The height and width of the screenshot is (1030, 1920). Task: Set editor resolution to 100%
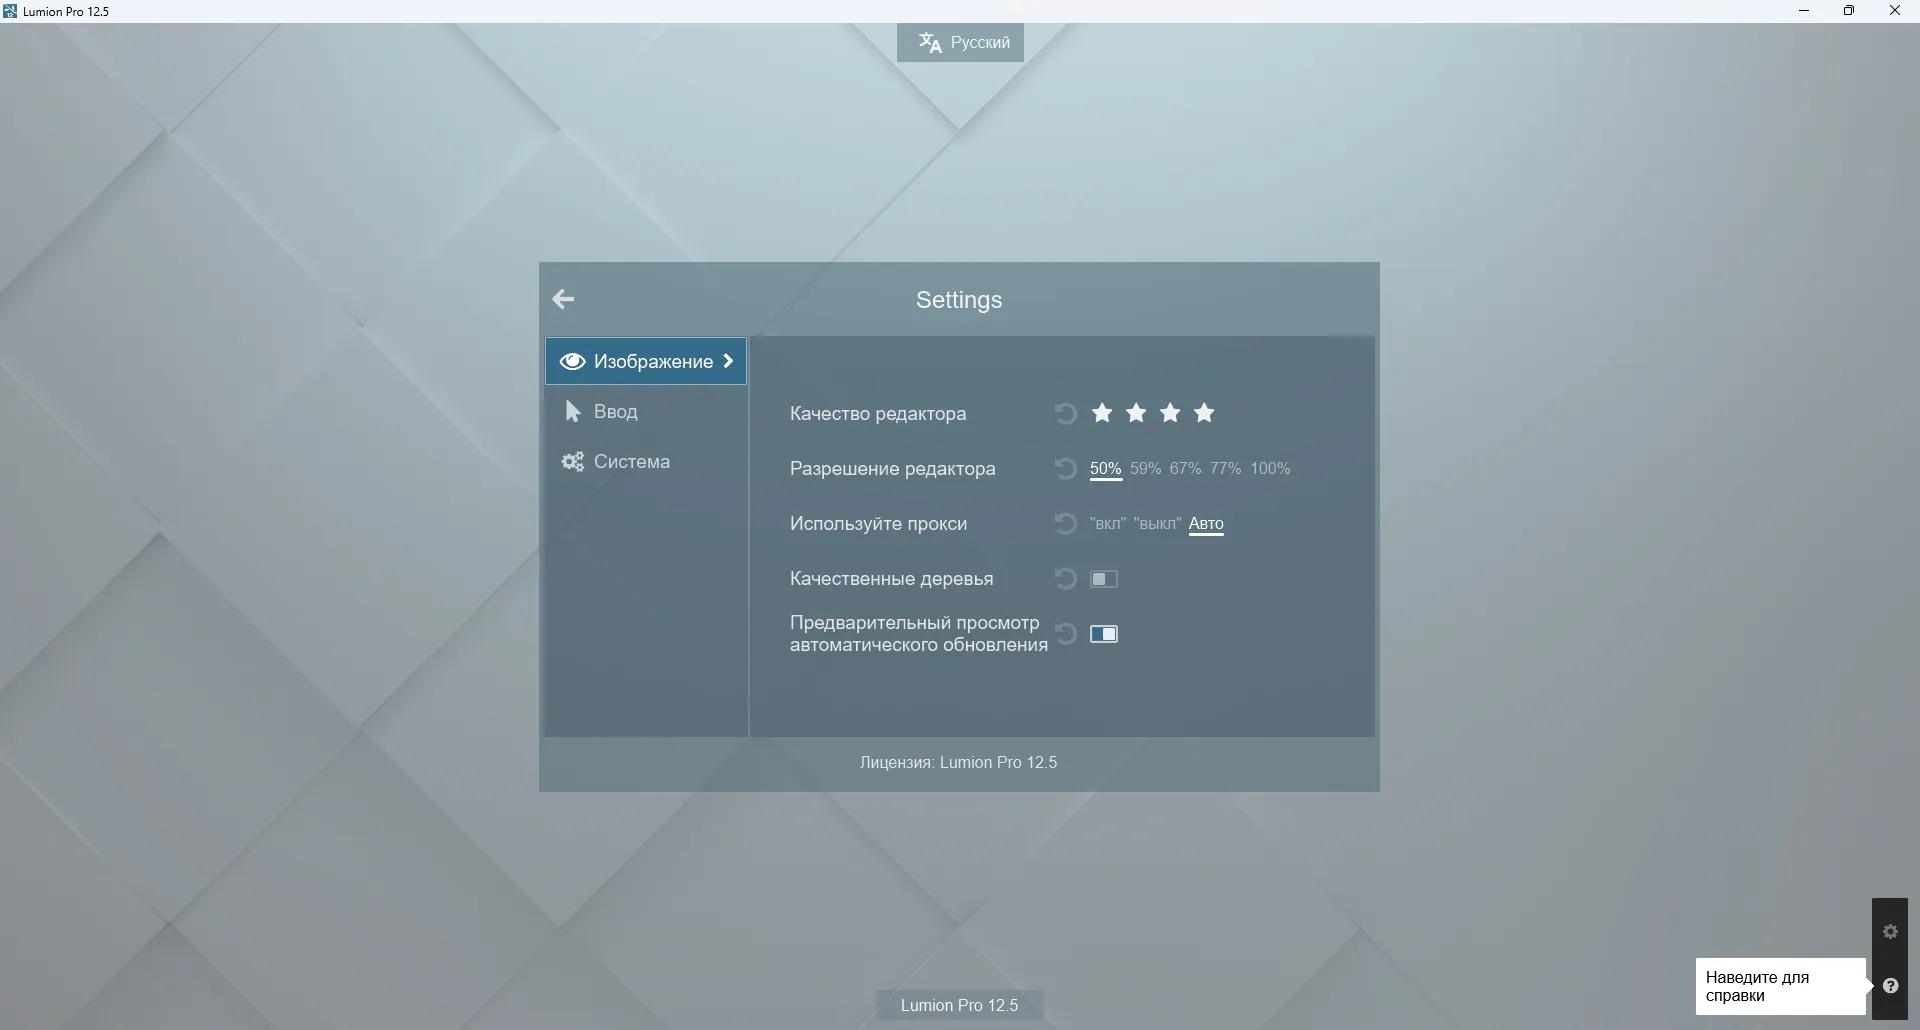click(x=1271, y=468)
